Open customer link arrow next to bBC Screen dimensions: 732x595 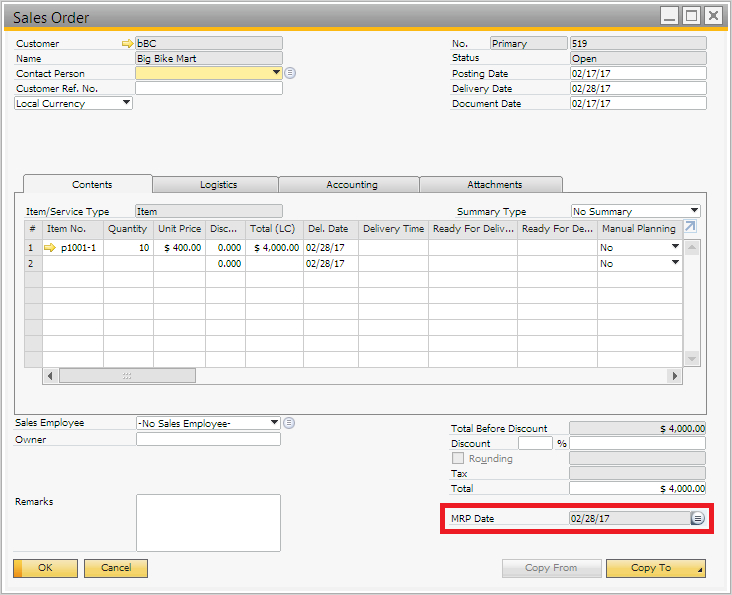coord(127,43)
